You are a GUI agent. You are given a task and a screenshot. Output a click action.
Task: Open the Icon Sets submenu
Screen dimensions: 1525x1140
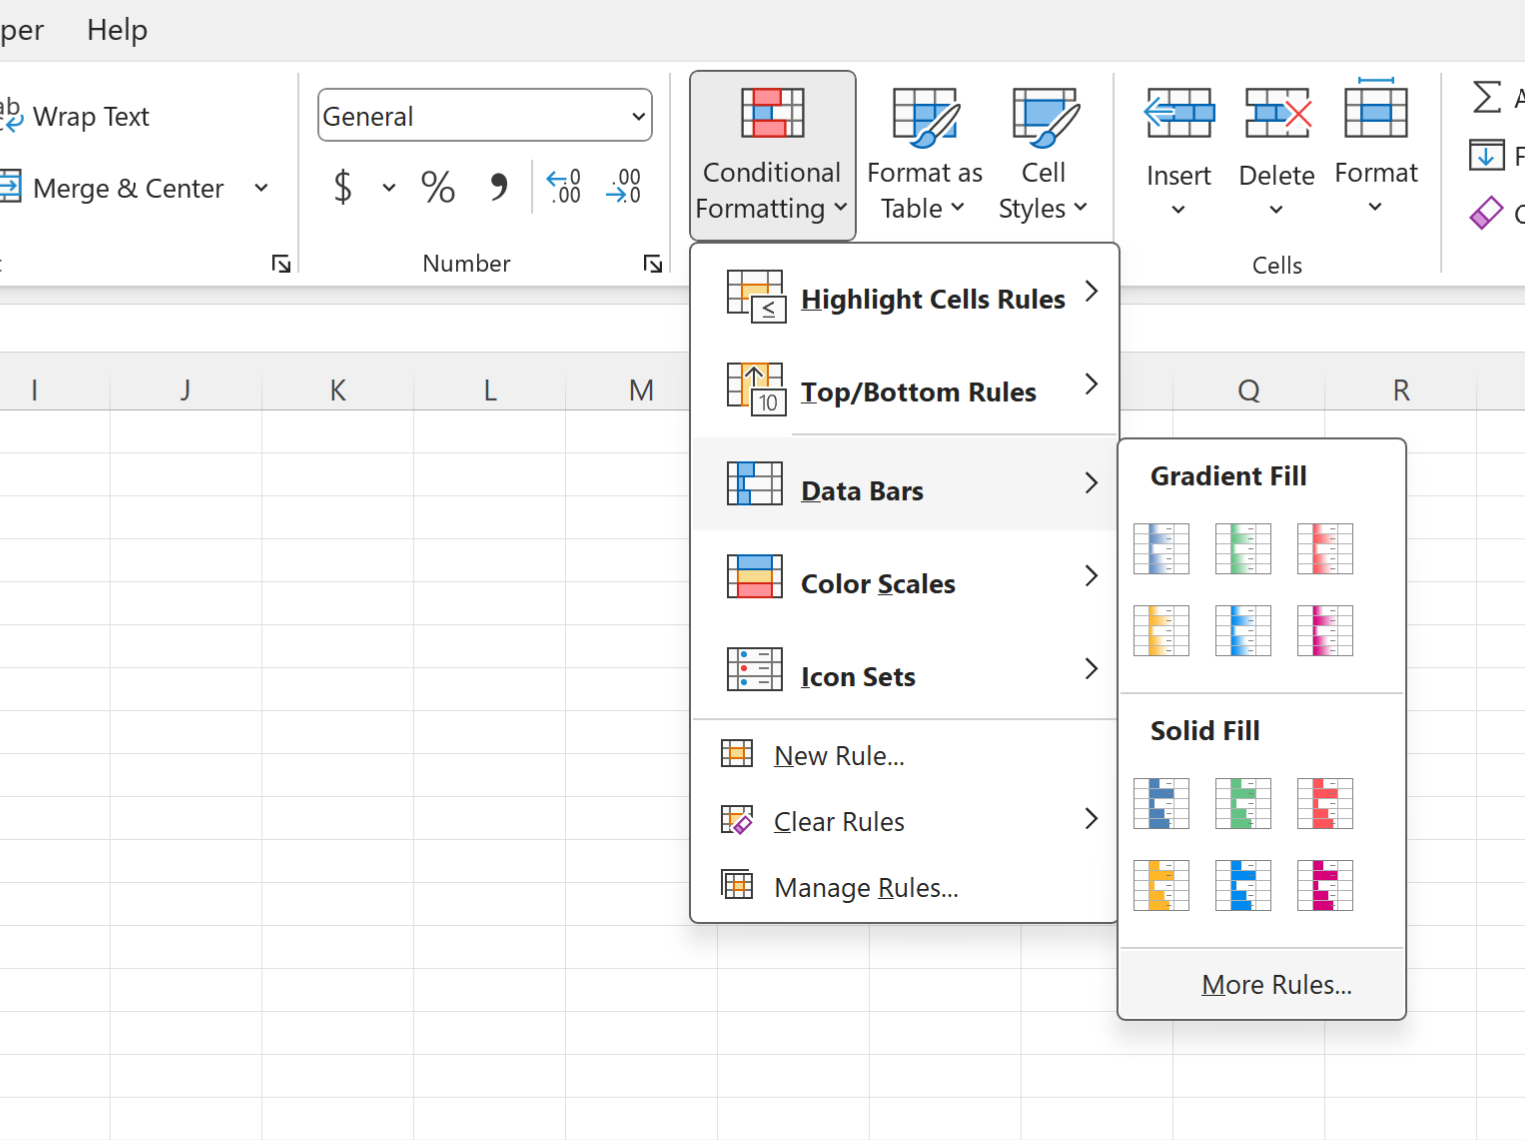click(904, 670)
